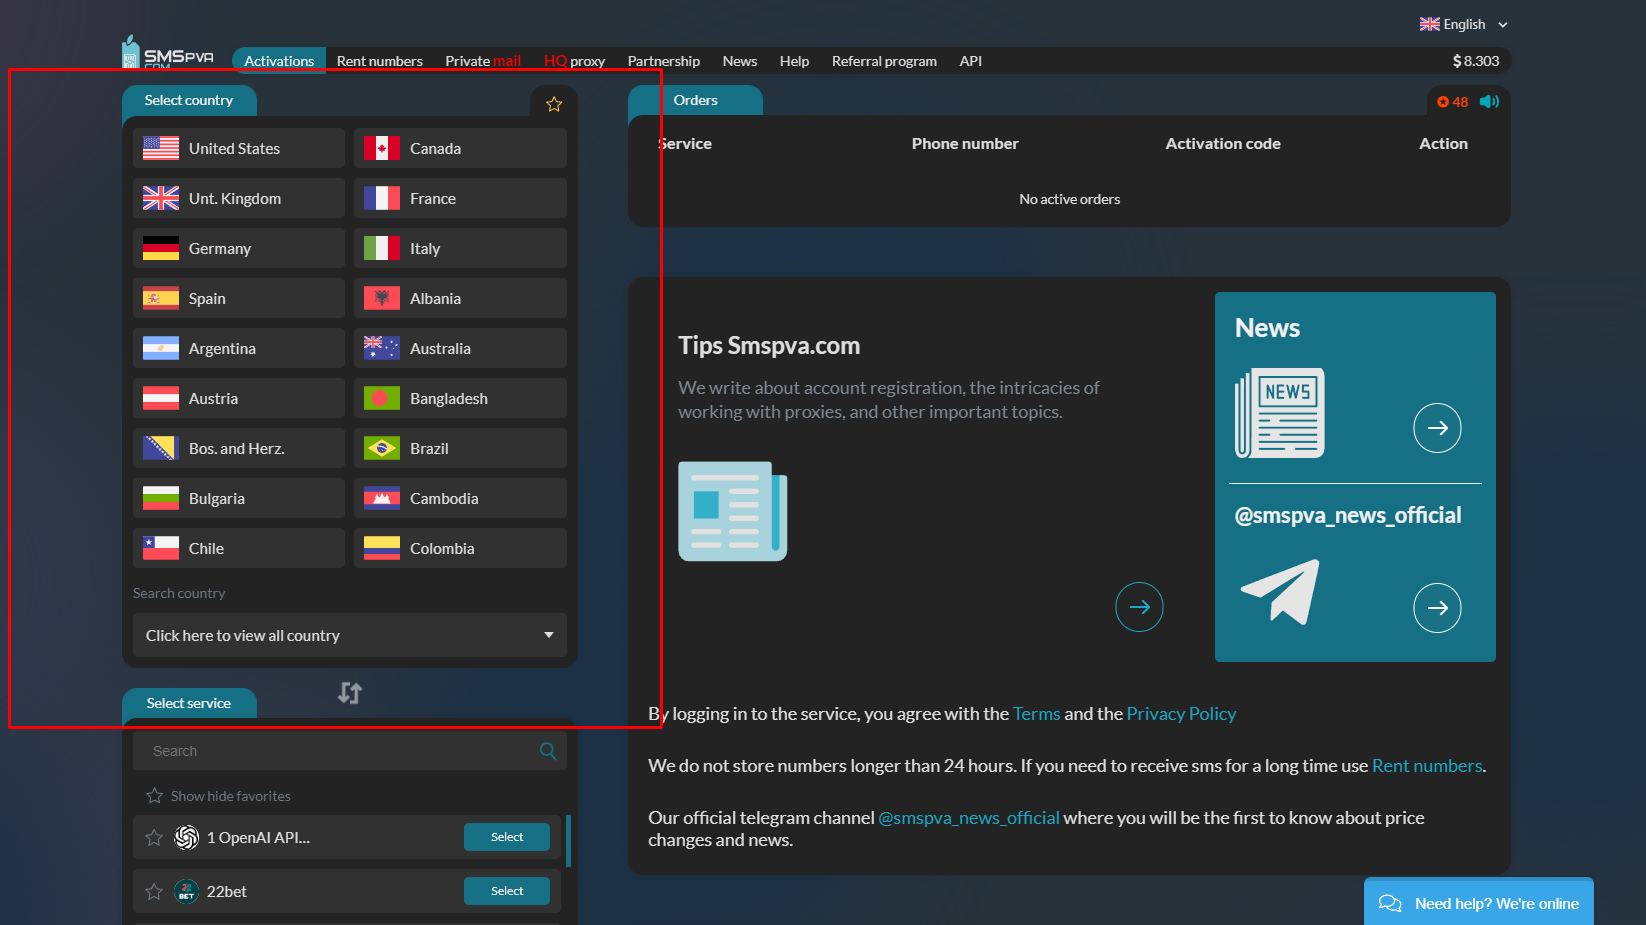Click the magnifier icon in service search

coord(548,751)
